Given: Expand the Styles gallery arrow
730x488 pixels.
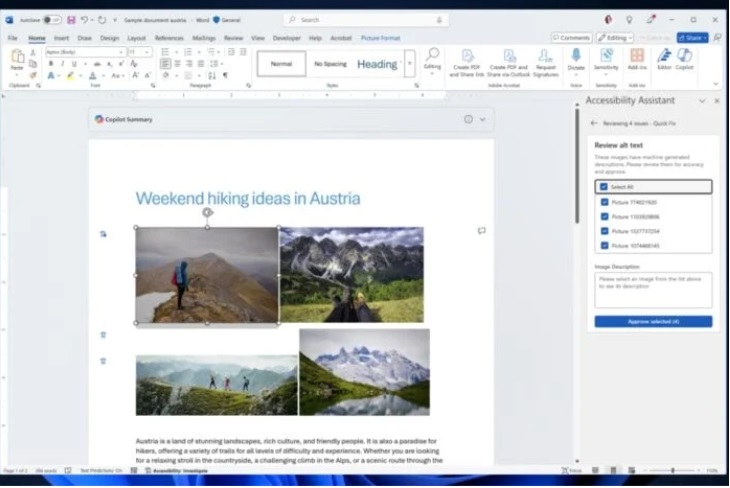Looking at the screenshot, I should coord(410,63).
